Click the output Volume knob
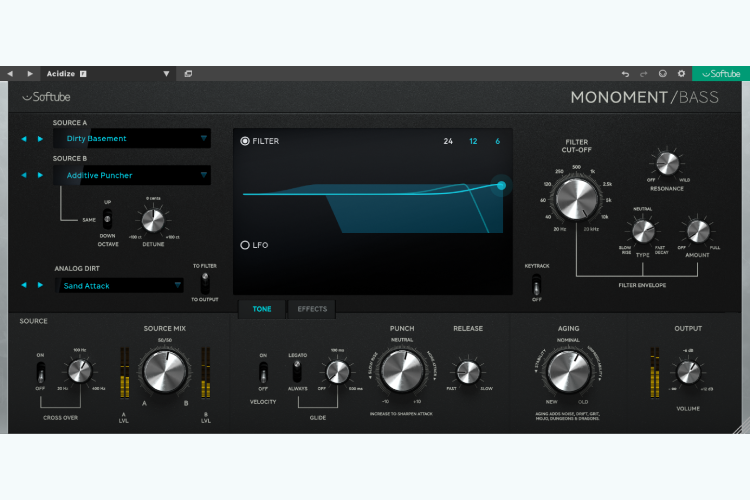750x500 pixels. (x=688, y=372)
